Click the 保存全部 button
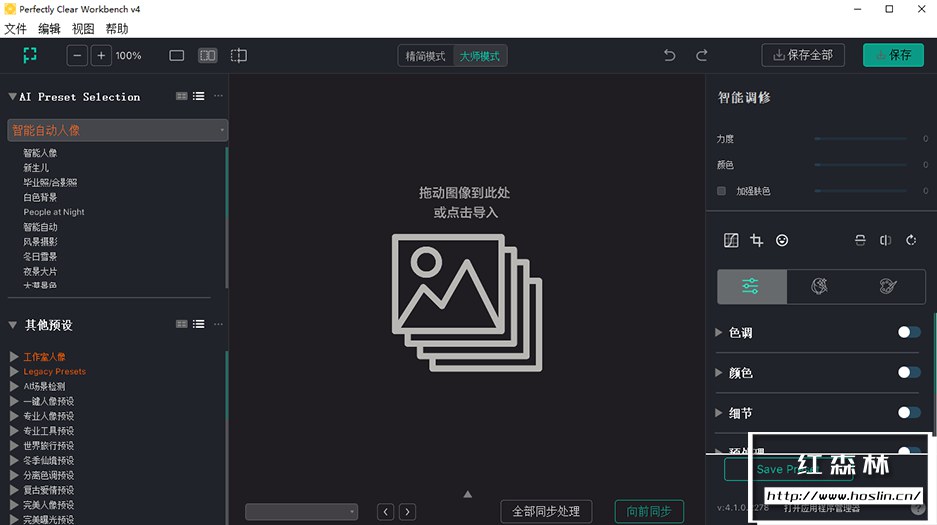The height and width of the screenshot is (525, 937). point(803,55)
